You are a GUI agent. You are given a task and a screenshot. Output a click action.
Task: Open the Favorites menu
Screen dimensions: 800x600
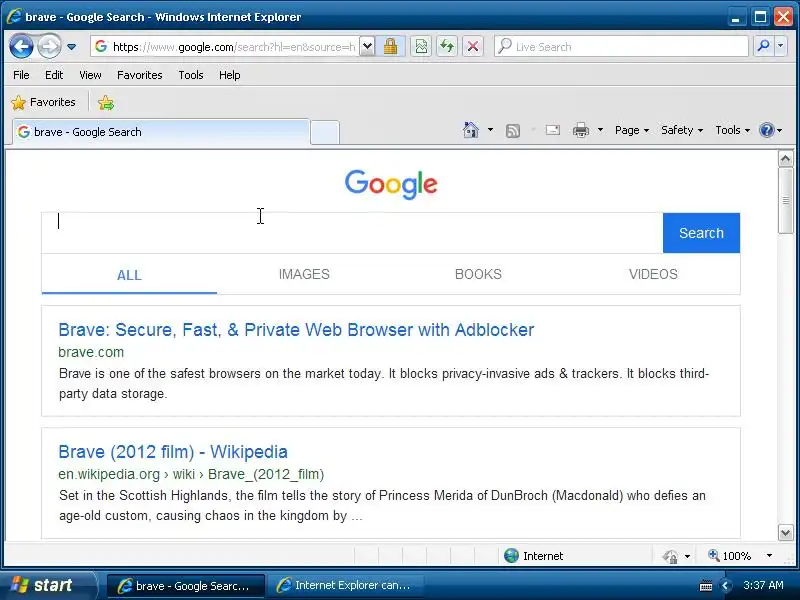(x=139, y=75)
